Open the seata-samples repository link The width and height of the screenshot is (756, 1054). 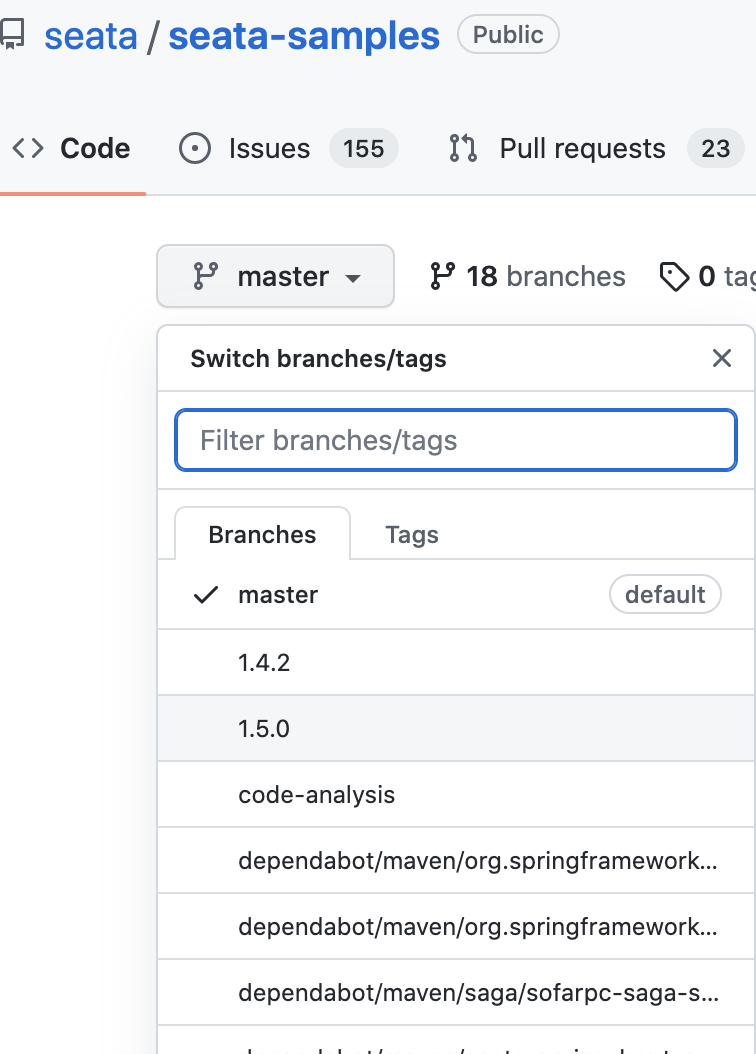pos(304,36)
